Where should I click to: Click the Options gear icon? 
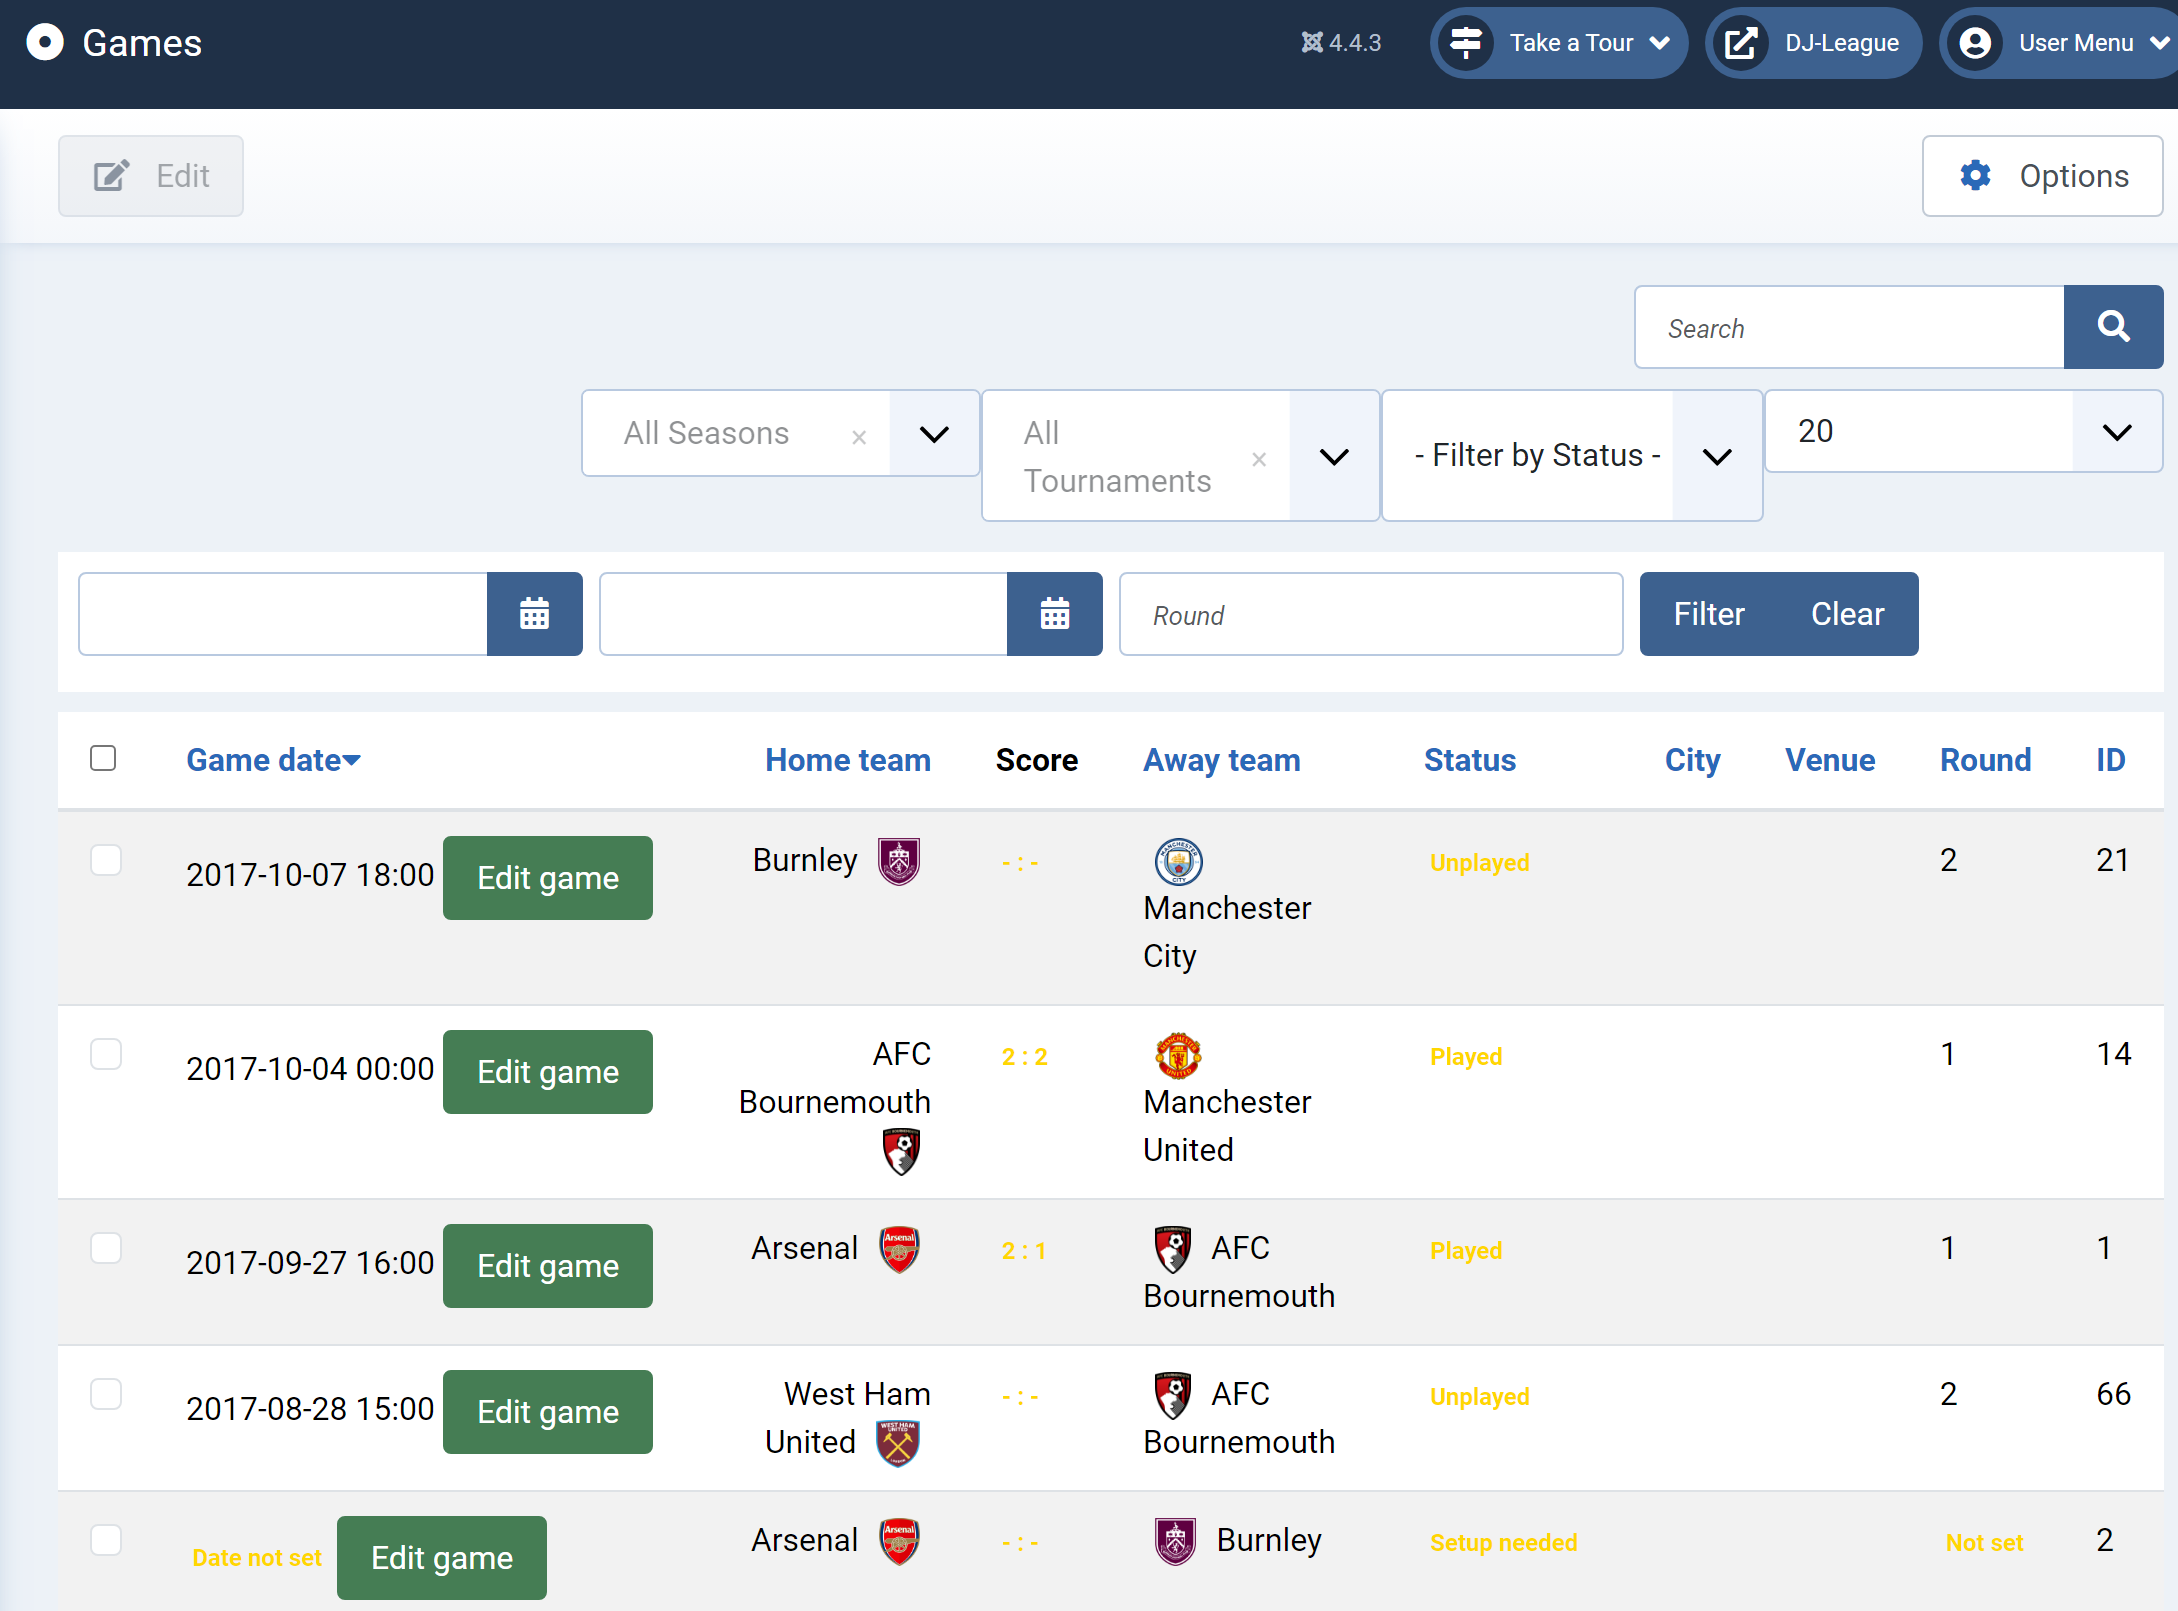1975,176
